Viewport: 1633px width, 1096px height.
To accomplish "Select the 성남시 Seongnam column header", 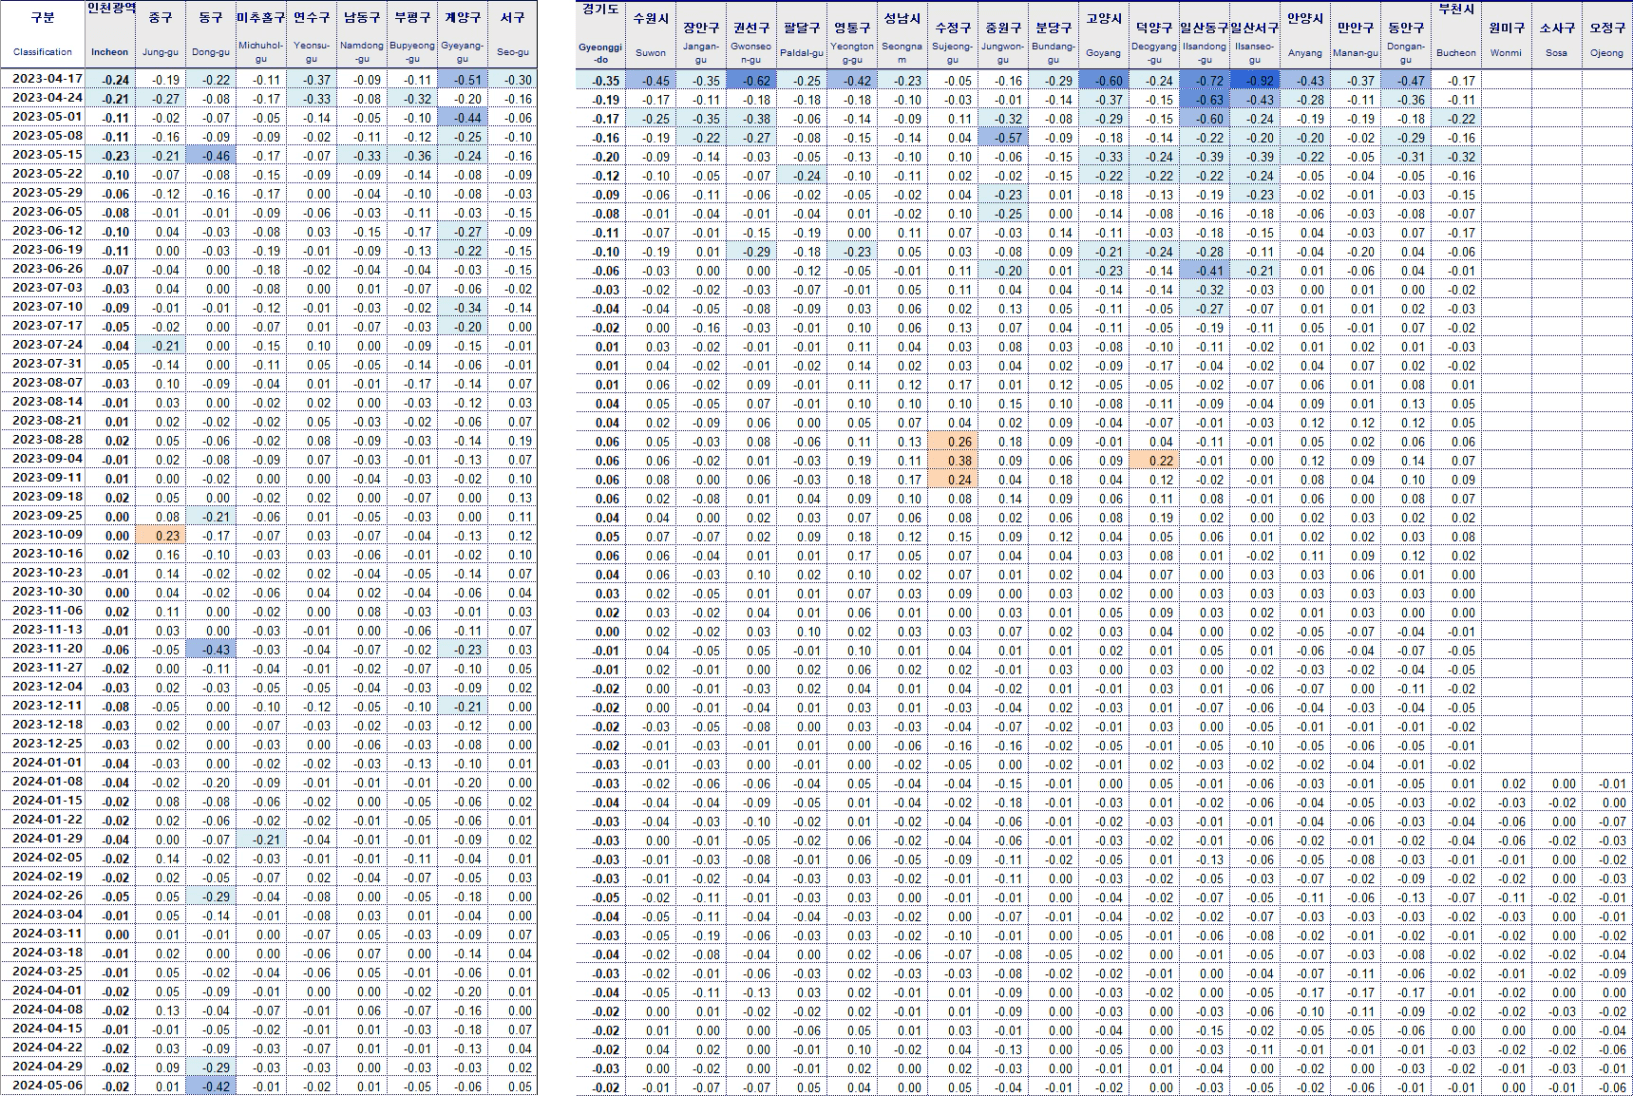I will point(902,34).
